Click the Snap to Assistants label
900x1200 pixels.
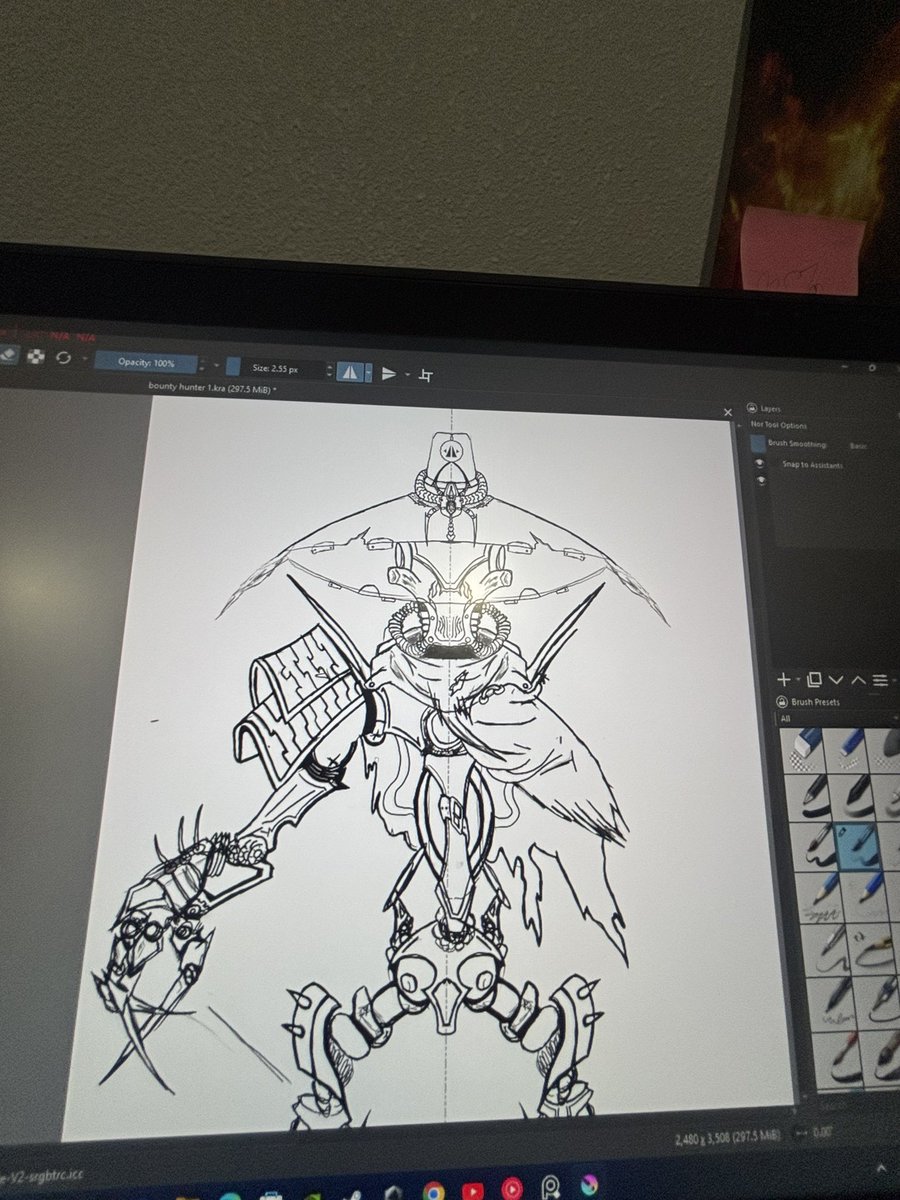812,465
